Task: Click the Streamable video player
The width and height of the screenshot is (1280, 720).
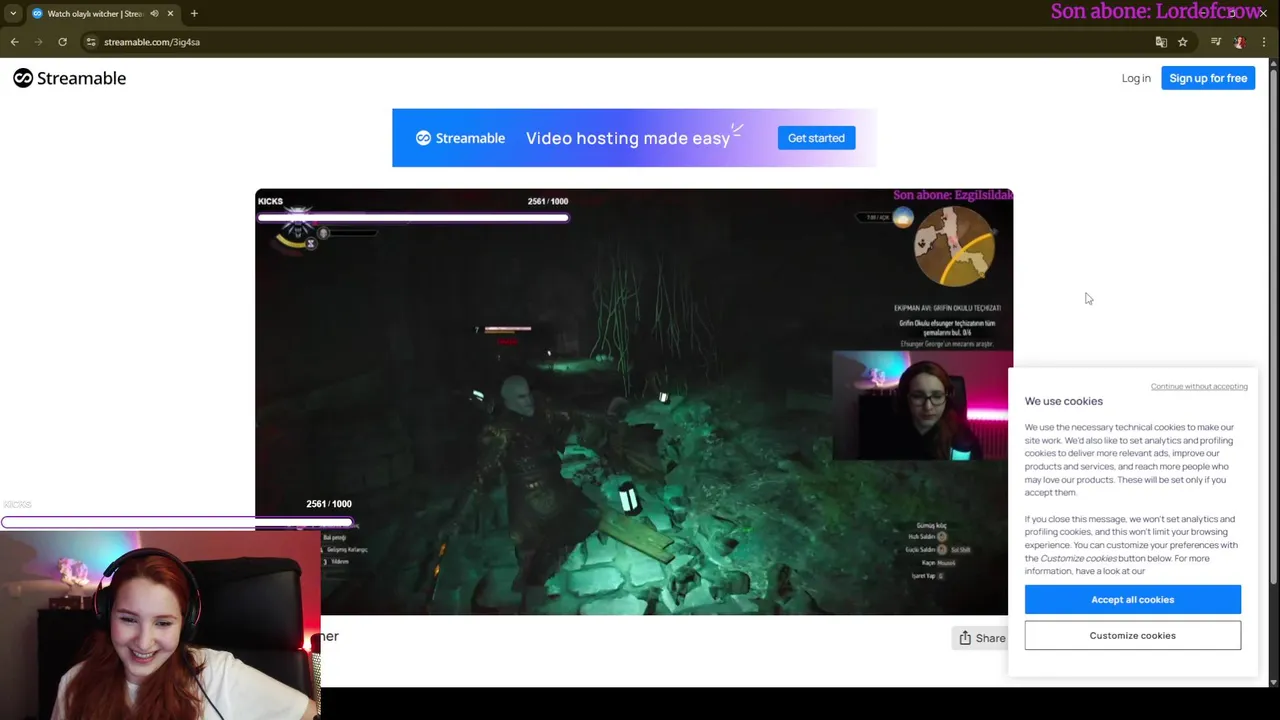Action: pyautogui.click(x=634, y=401)
